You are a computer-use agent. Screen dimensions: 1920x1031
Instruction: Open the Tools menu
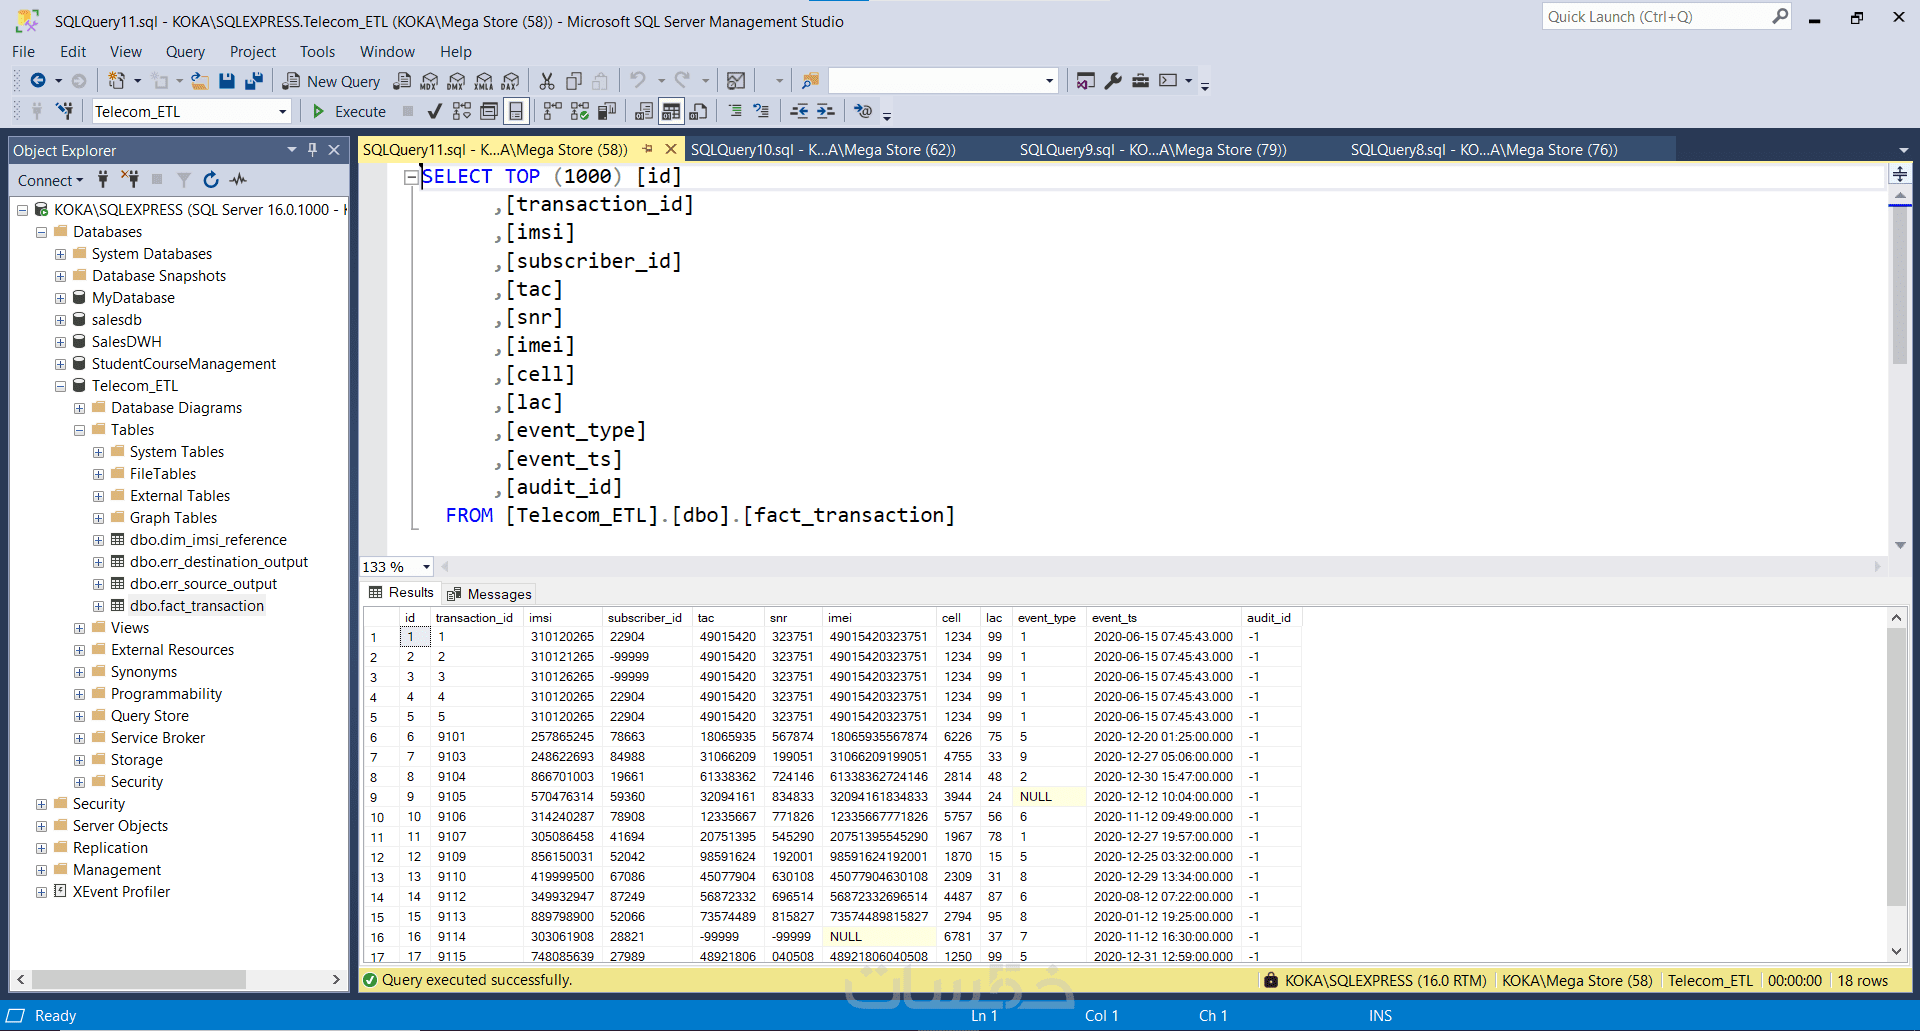pos(317,52)
